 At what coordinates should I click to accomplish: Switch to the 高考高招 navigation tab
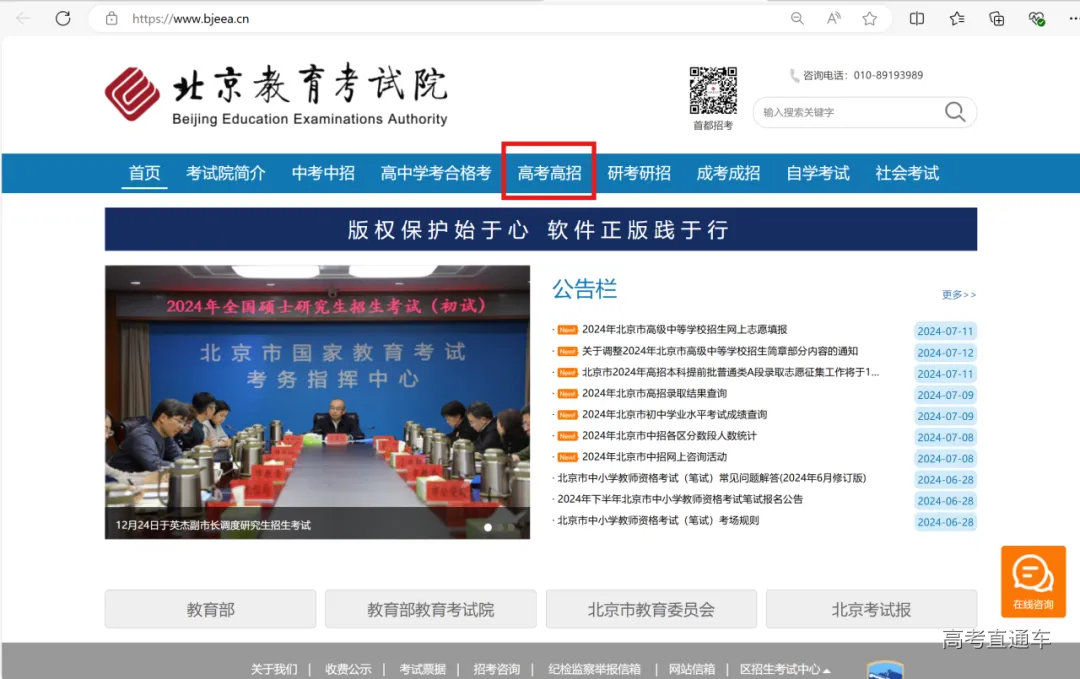click(x=548, y=172)
